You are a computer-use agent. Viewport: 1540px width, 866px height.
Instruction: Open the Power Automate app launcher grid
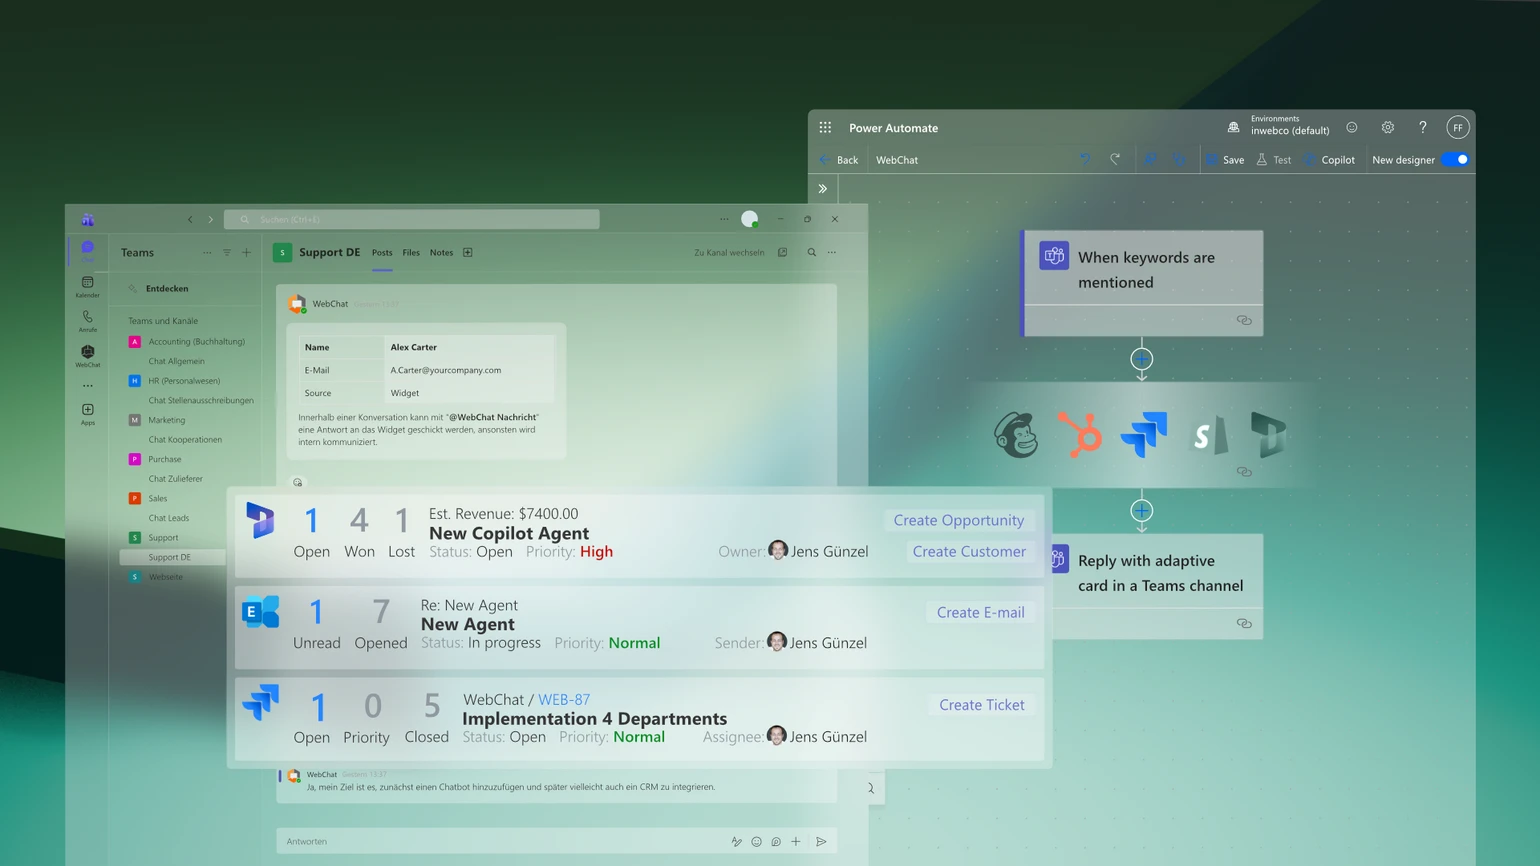point(824,127)
